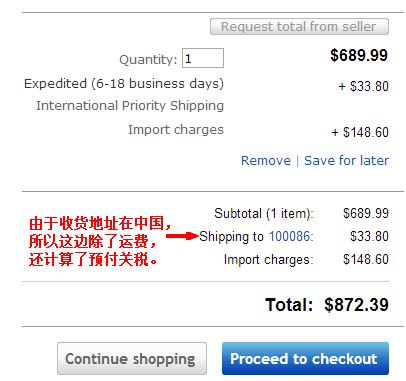Image resolution: width=406 pixels, height=381 pixels.
Task: Select the Expedited (6-18 business days) text
Action: click(x=124, y=83)
